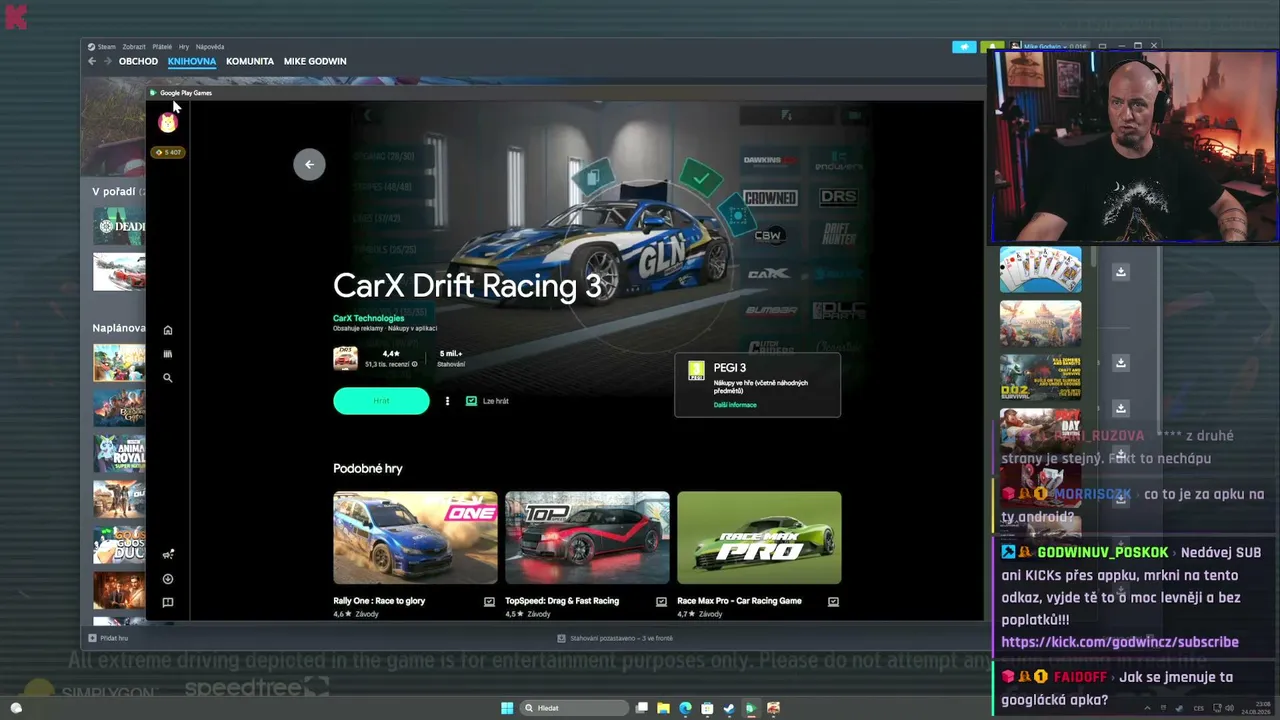Open the TopSpeed: Drag & Fast Racing thumbnail
This screenshot has height=720, width=1280.
click(x=587, y=538)
